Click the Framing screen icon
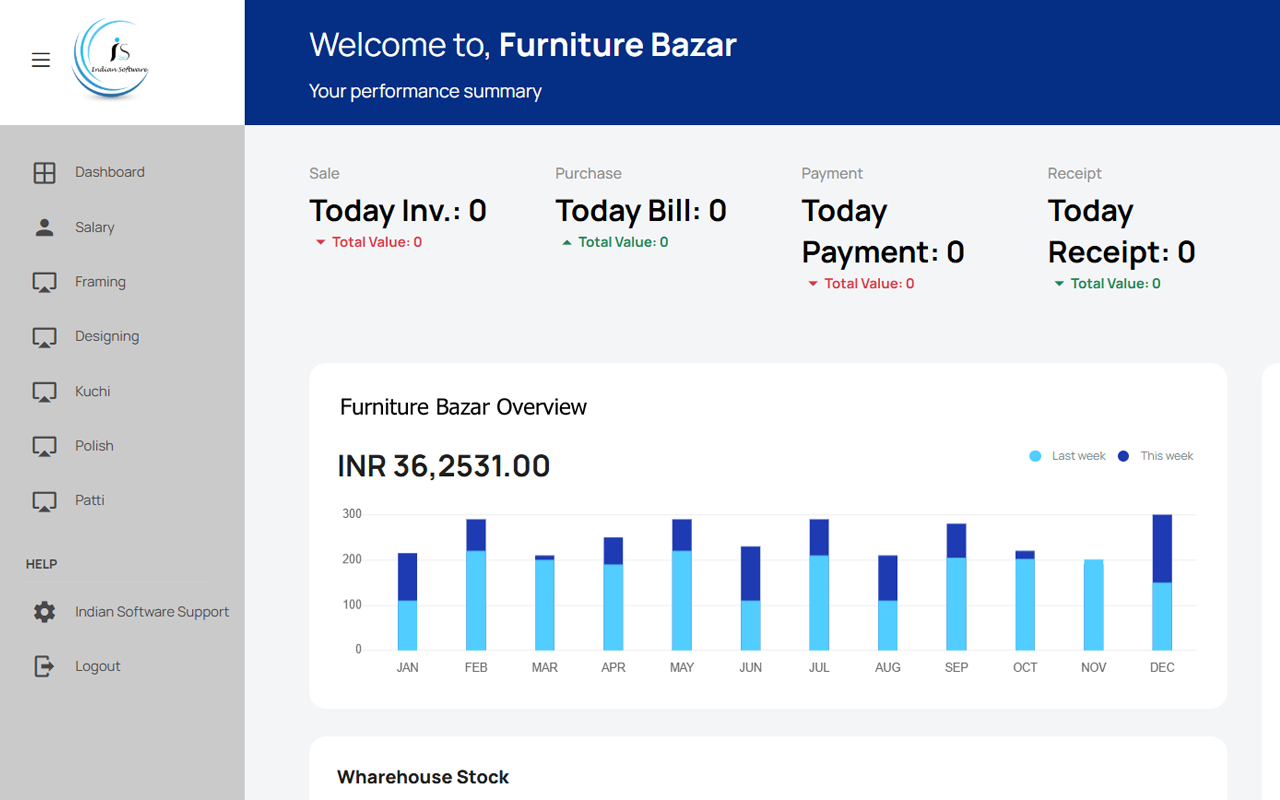Viewport: 1280px width, 800px height. (44, 283)
